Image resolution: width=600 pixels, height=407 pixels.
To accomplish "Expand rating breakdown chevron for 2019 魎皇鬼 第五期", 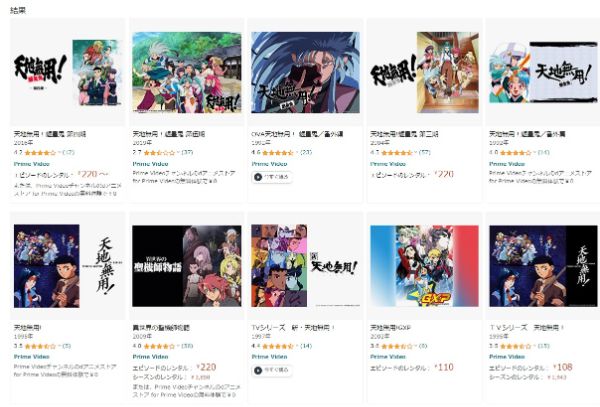I will tap(177, 153).
